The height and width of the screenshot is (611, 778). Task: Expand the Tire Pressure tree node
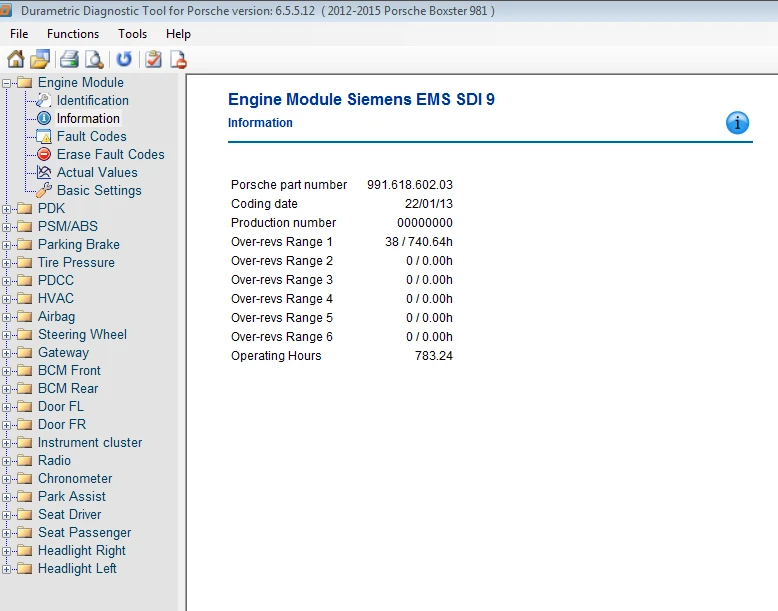coord(6,263)
